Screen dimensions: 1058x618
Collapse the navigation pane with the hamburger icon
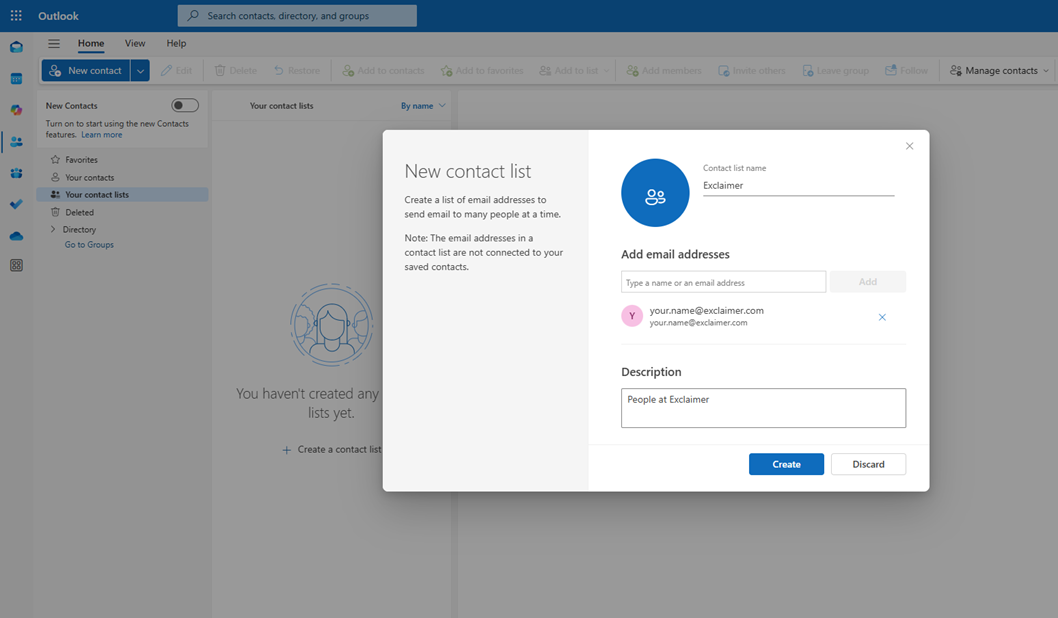click(x=53, y=43)
